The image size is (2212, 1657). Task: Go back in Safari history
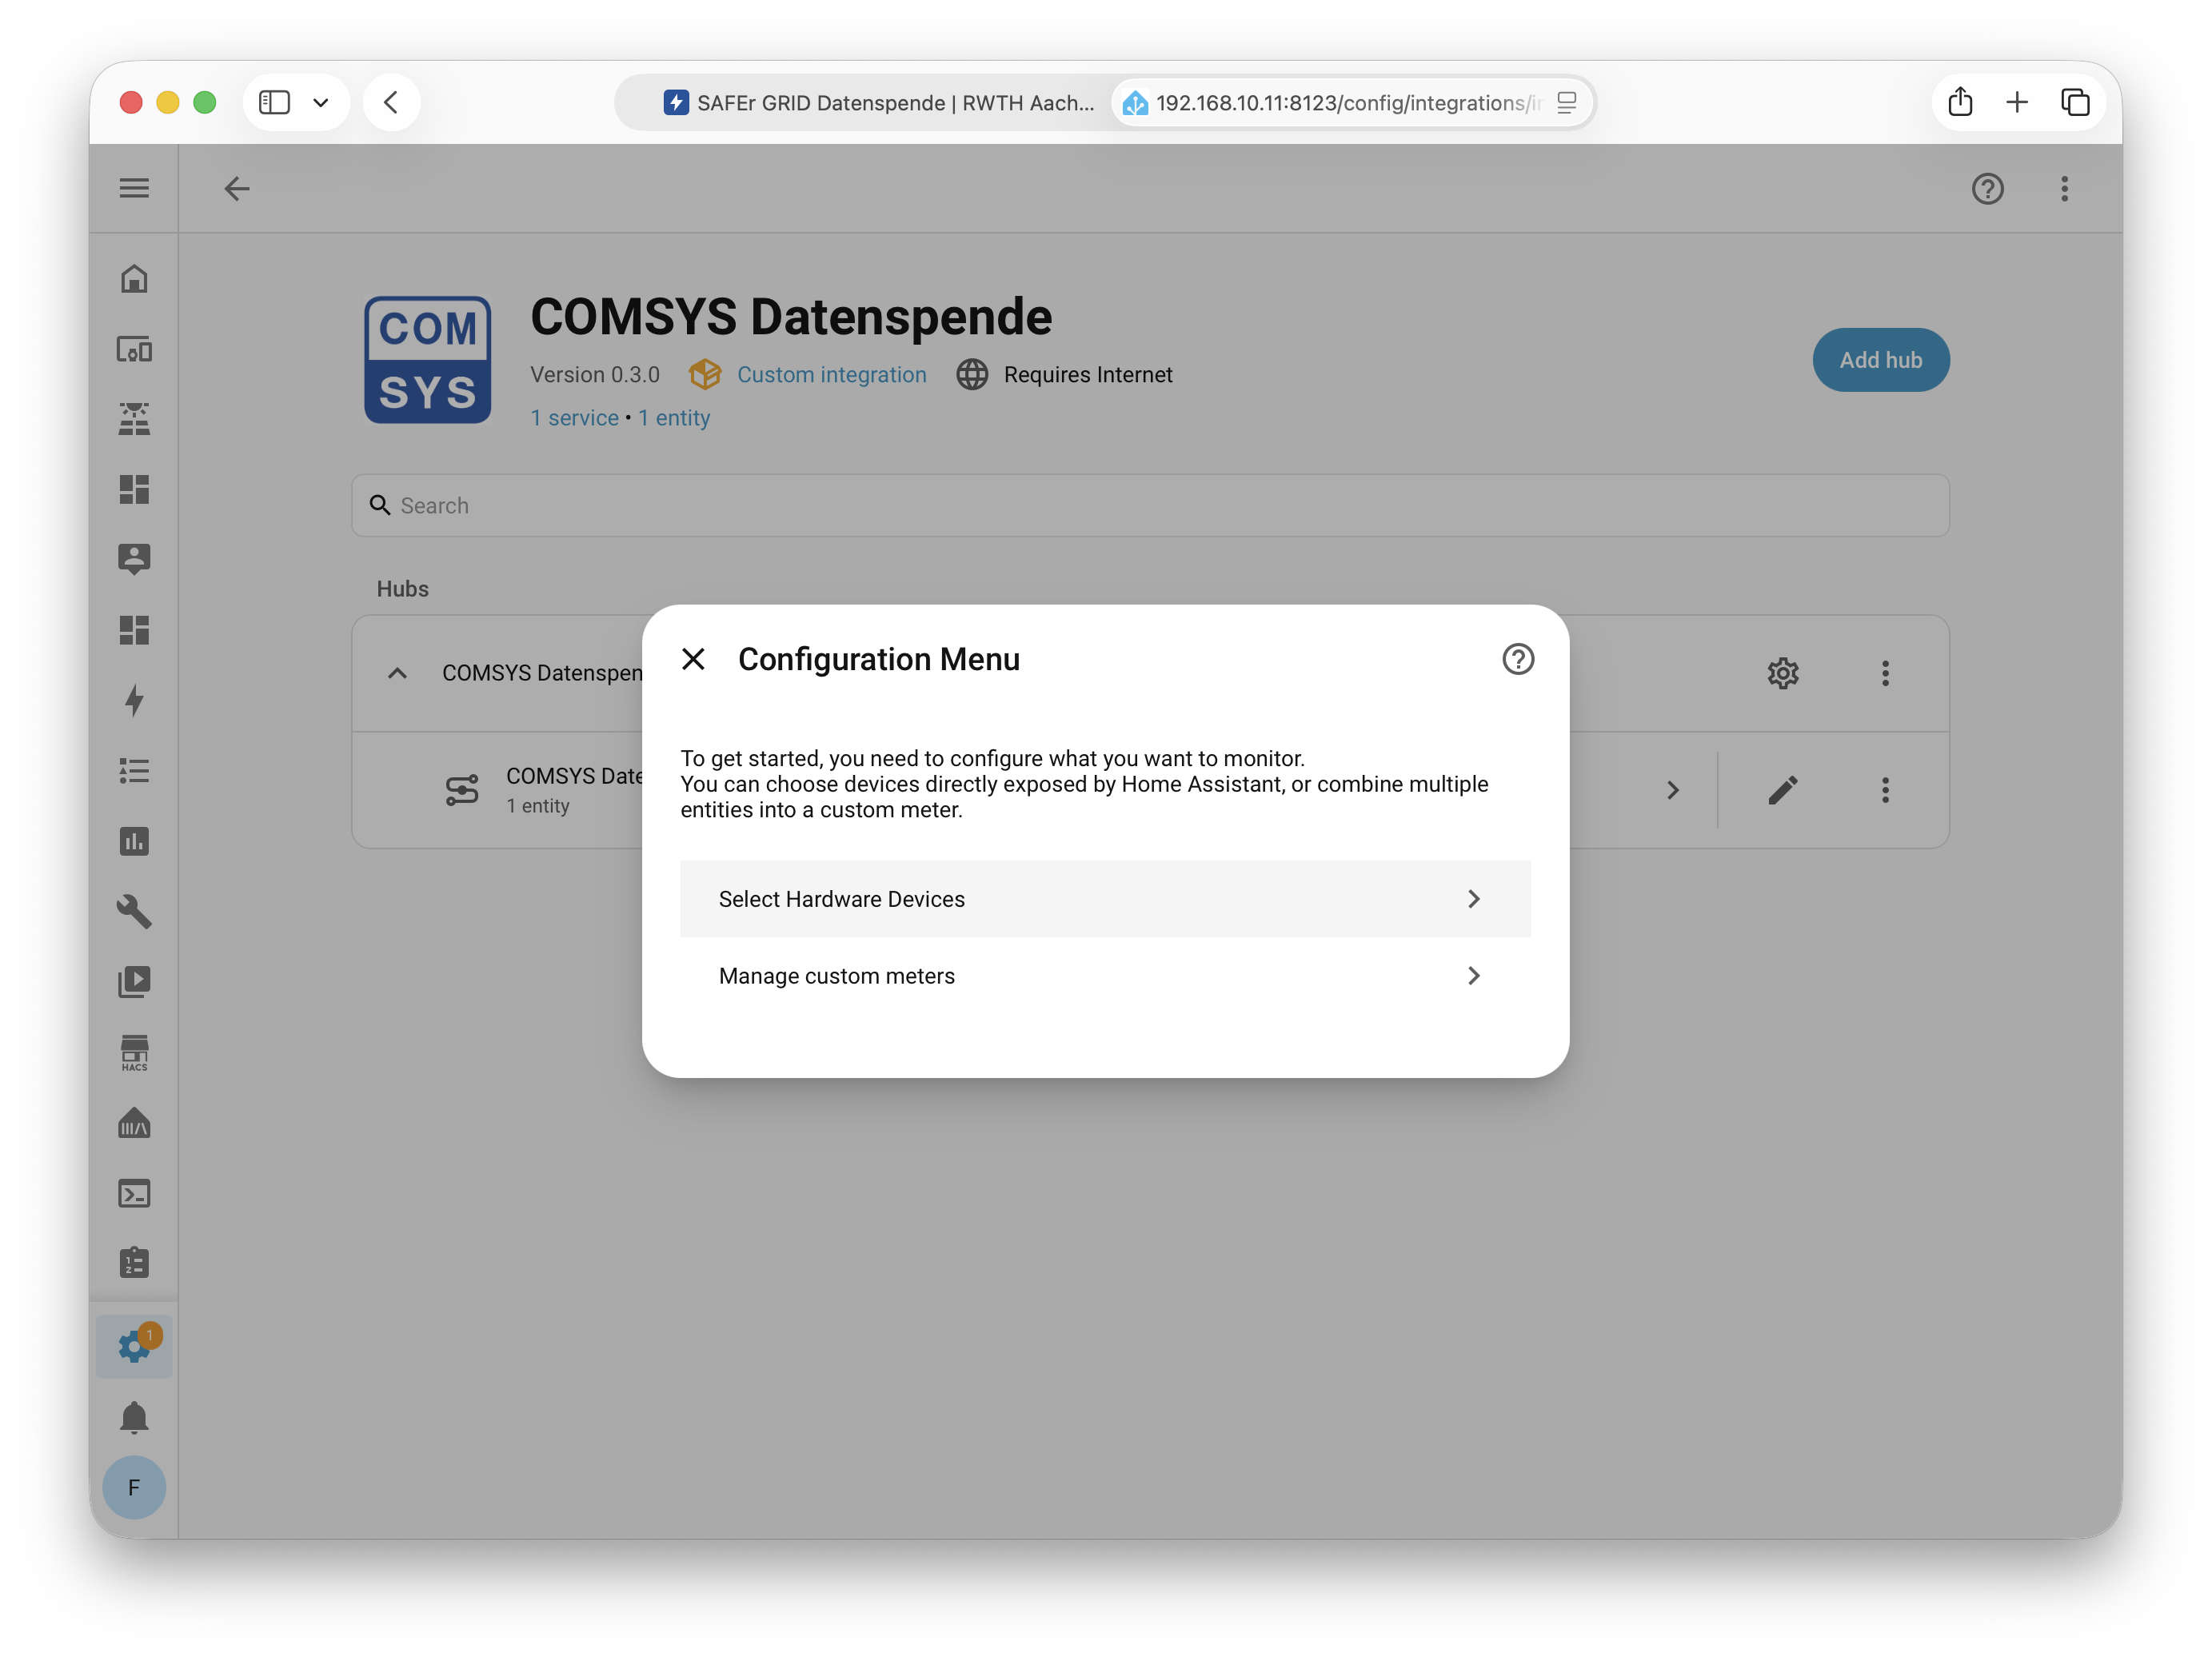pyautogui.click(x=391, y=102)
